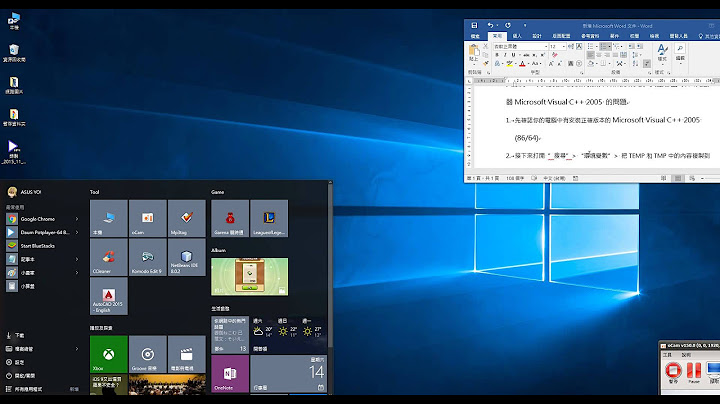Viewport: 720px width, 404px height.
Task: Open the AutoCAD 2015 - English tile
Action: pos(108,297)
